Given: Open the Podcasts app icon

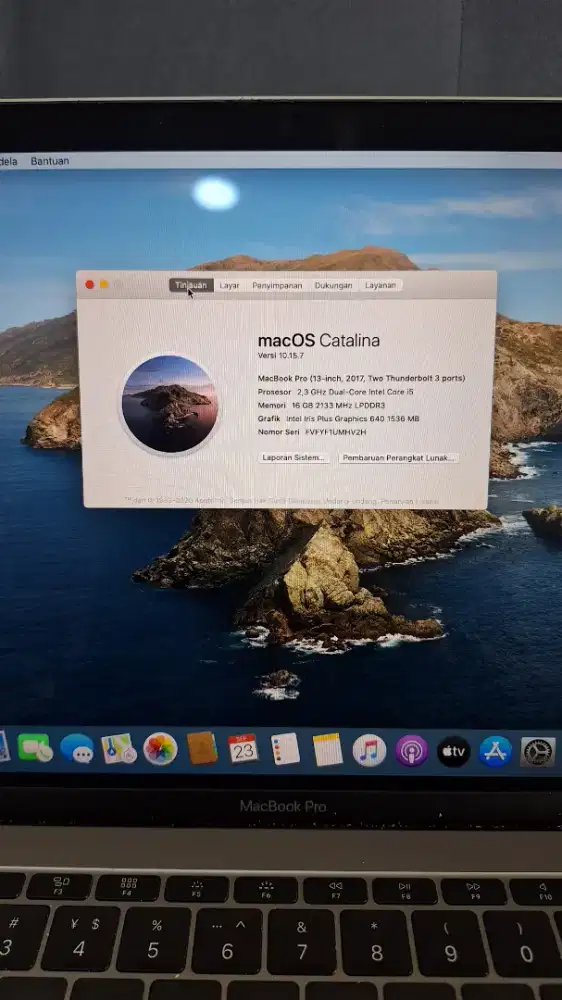Looking at the screenshot, I should coord(411,751).
